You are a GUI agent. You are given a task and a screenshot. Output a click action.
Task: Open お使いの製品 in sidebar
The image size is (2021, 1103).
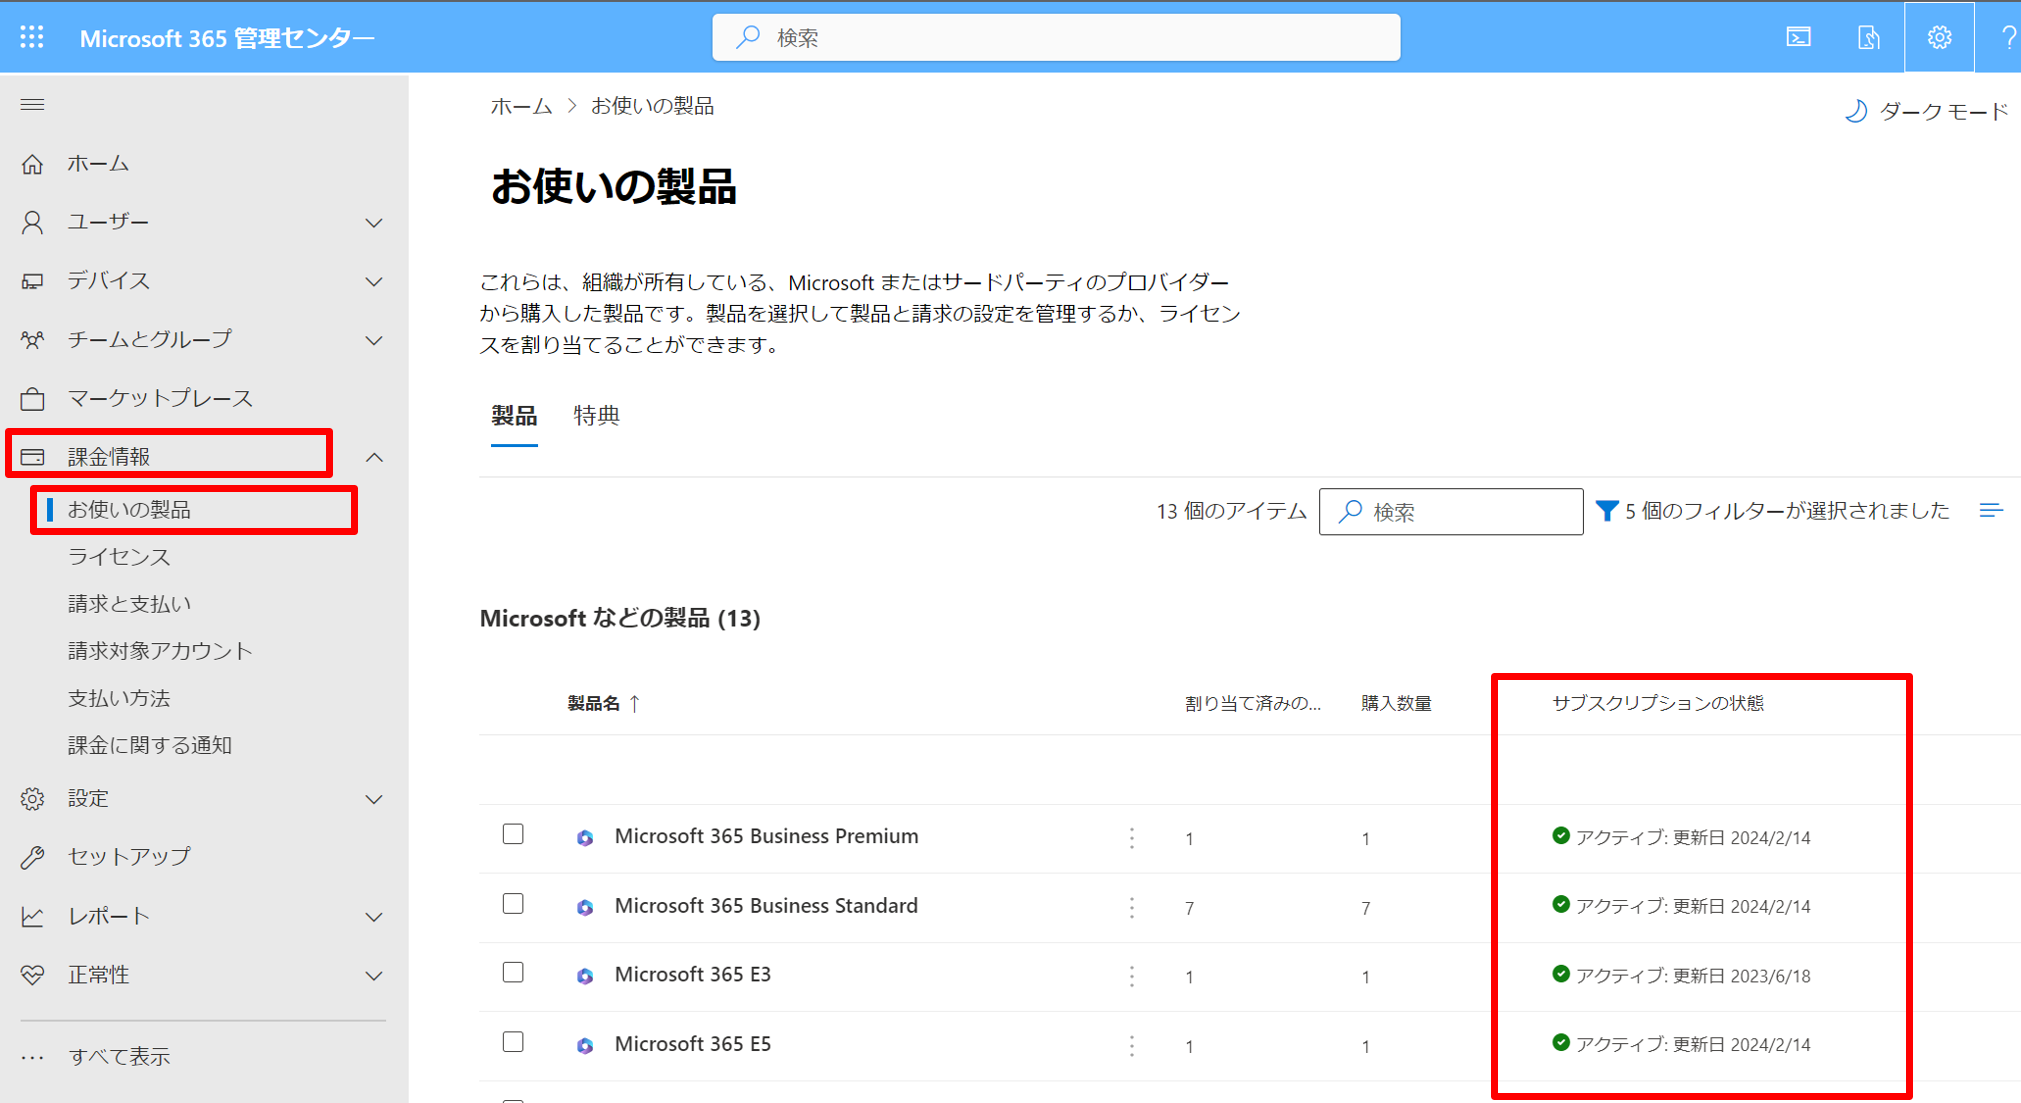click(129, 510)
